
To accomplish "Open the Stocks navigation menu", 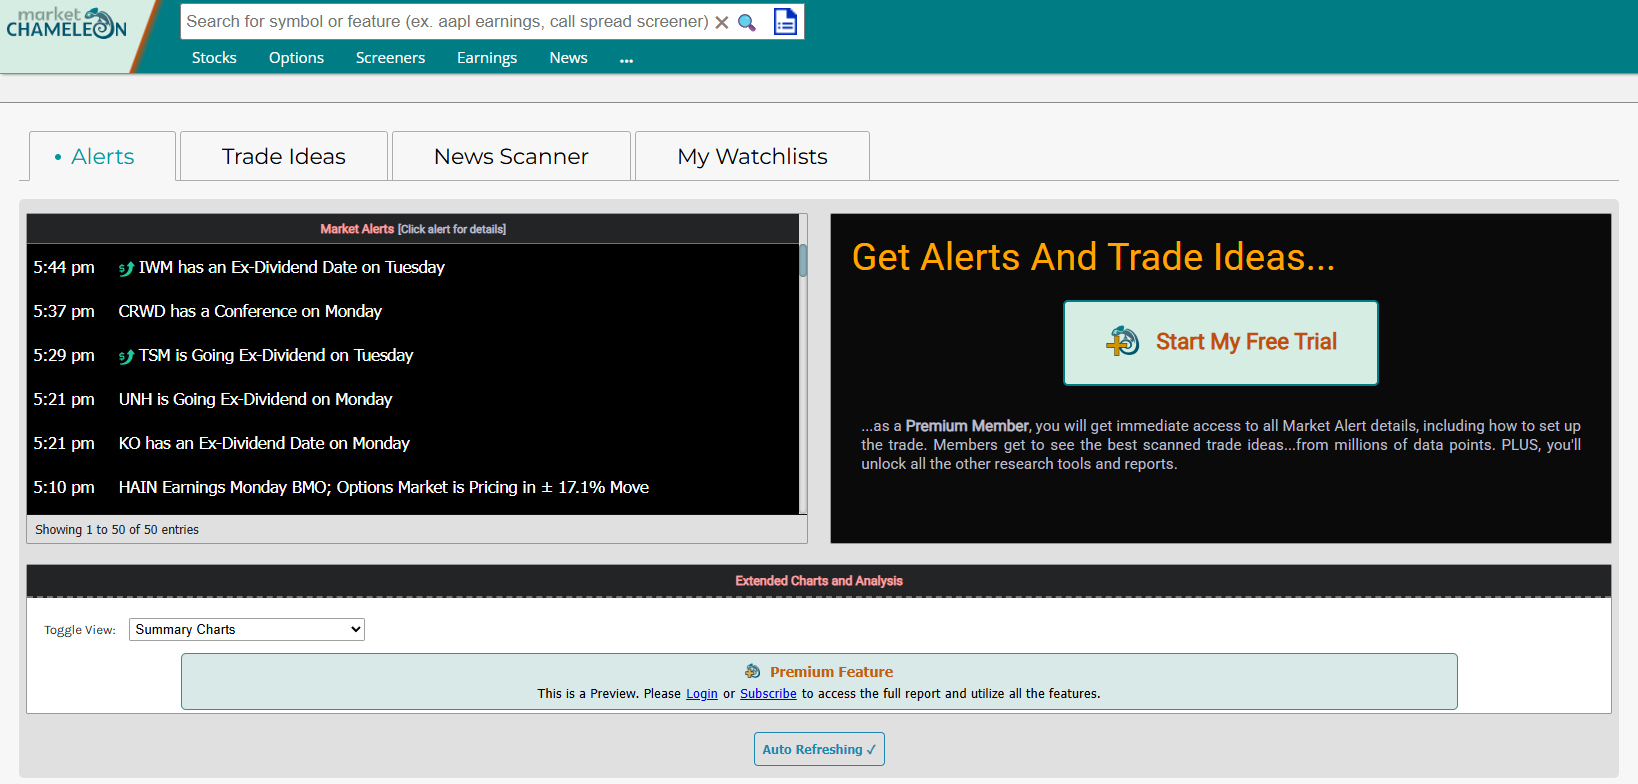I will [214, 58].
